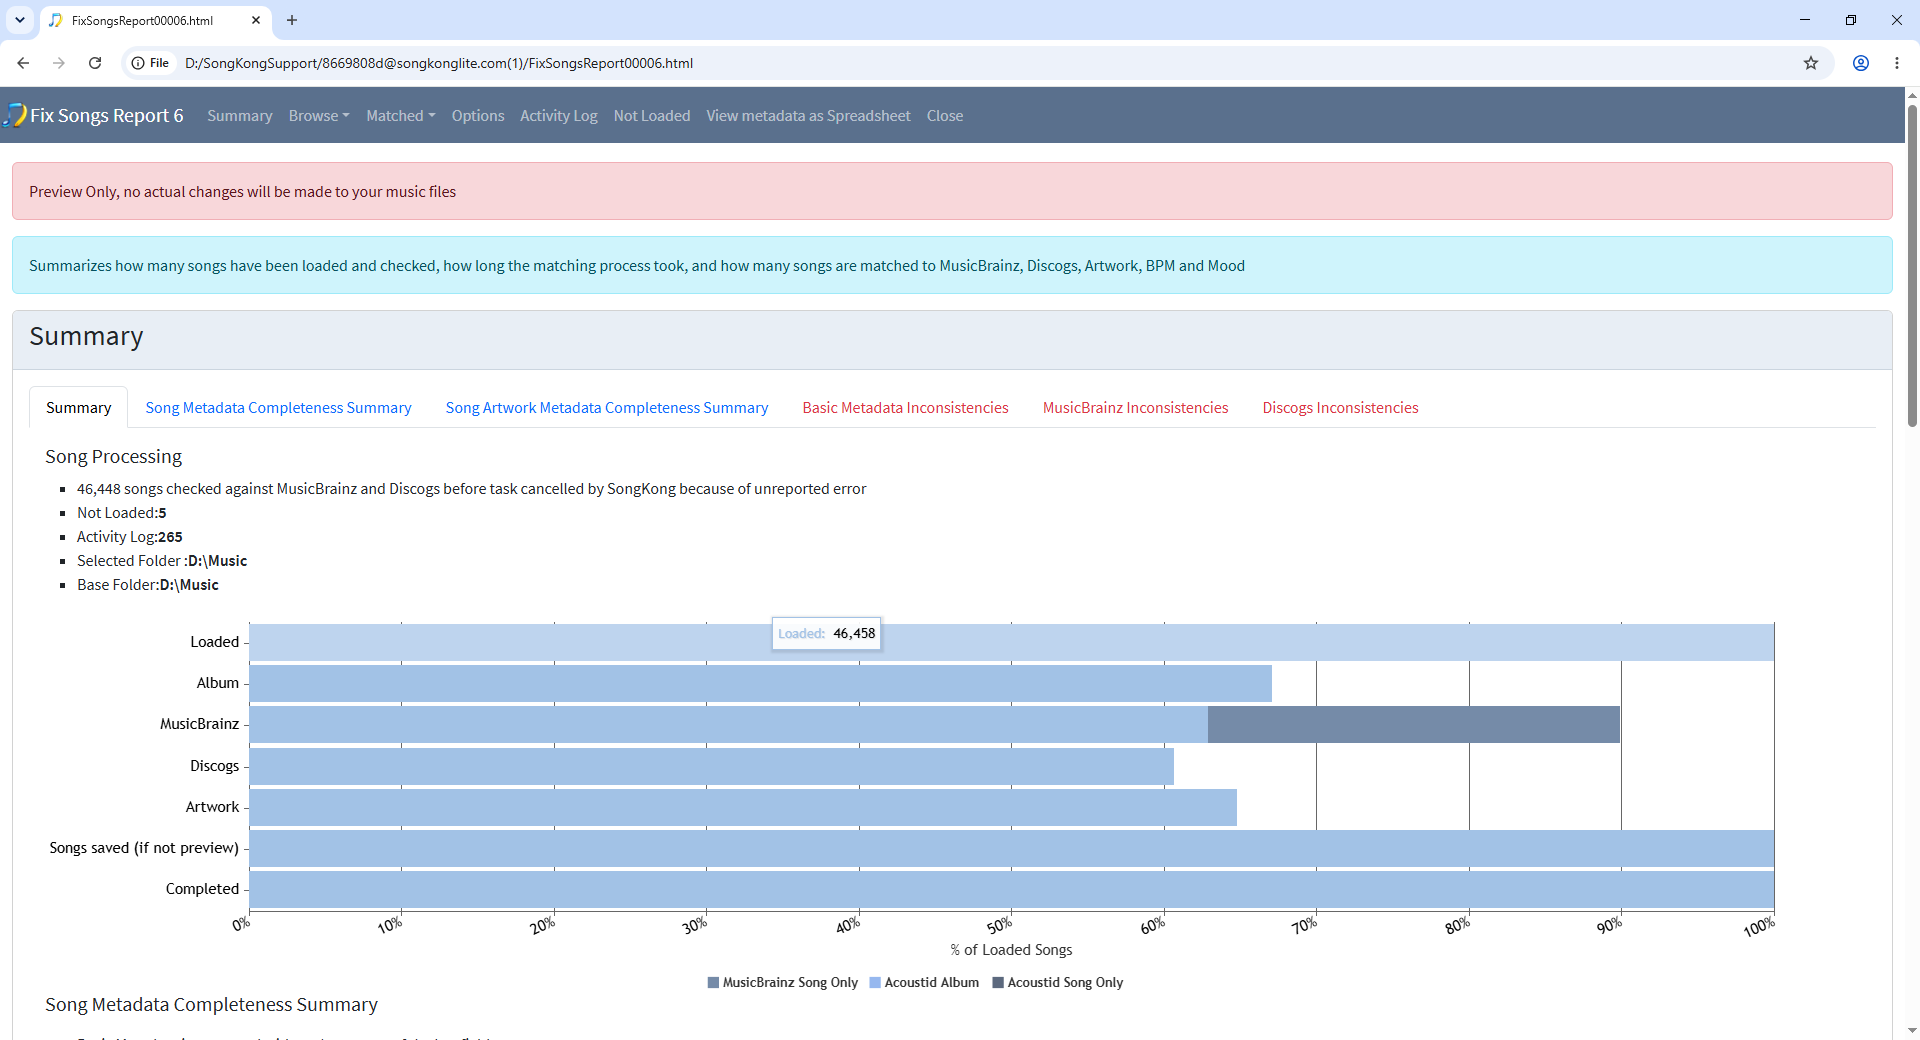Click the Discogs bar in the chart
Image resolution: width=1920 pixels, height=1040 pixels.
pyautogui.click(x=712, y=766)
